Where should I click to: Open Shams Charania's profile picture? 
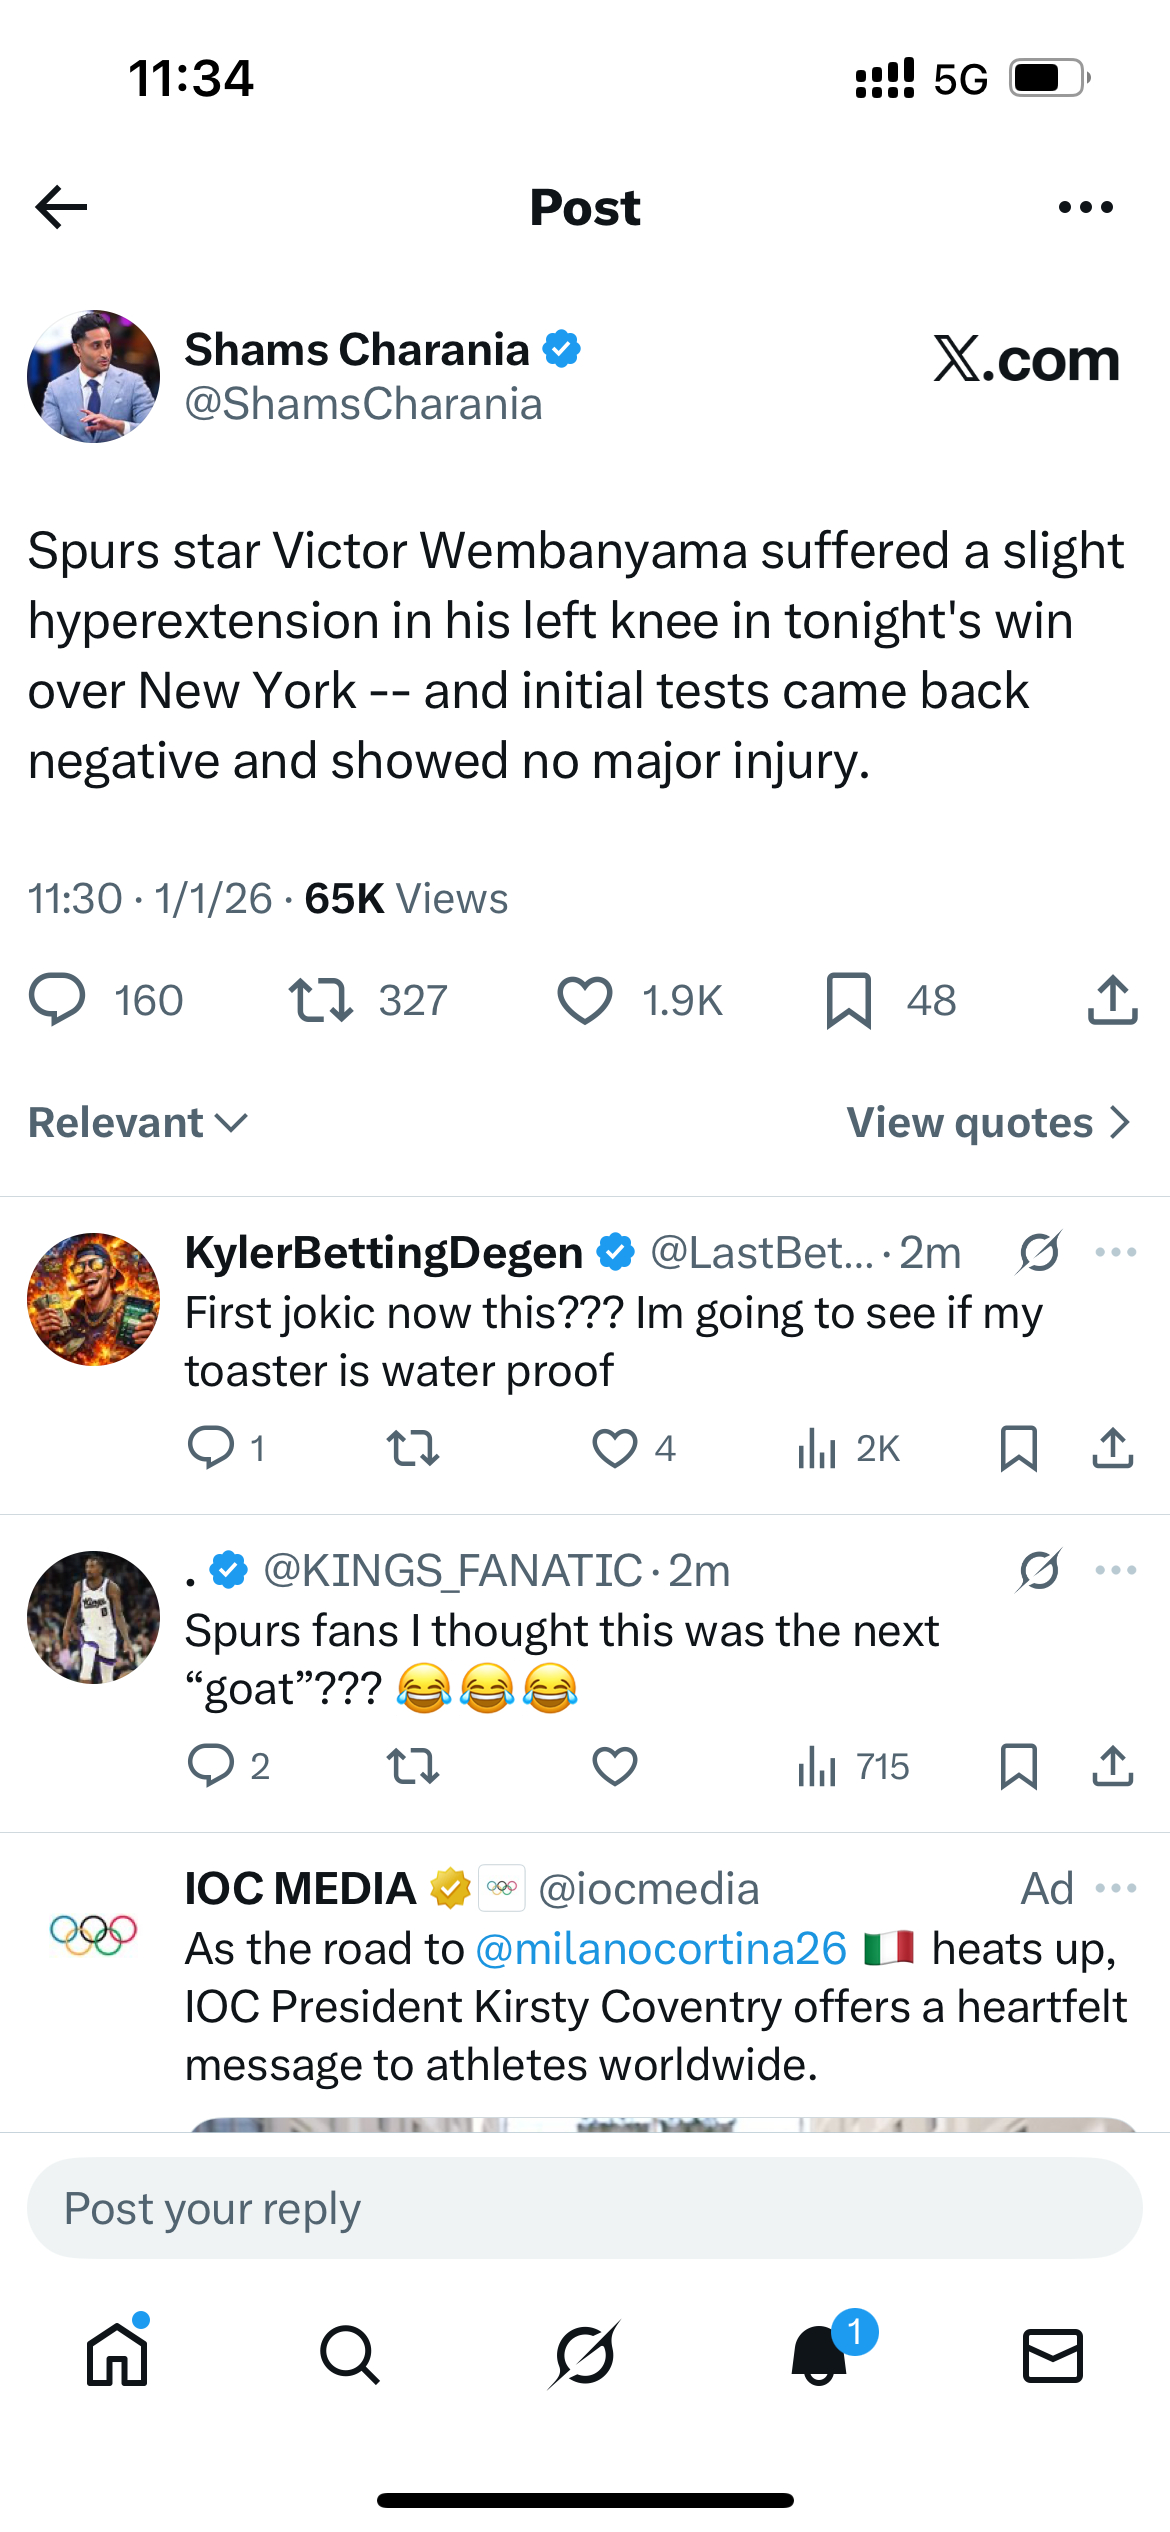tap(93, 376)
